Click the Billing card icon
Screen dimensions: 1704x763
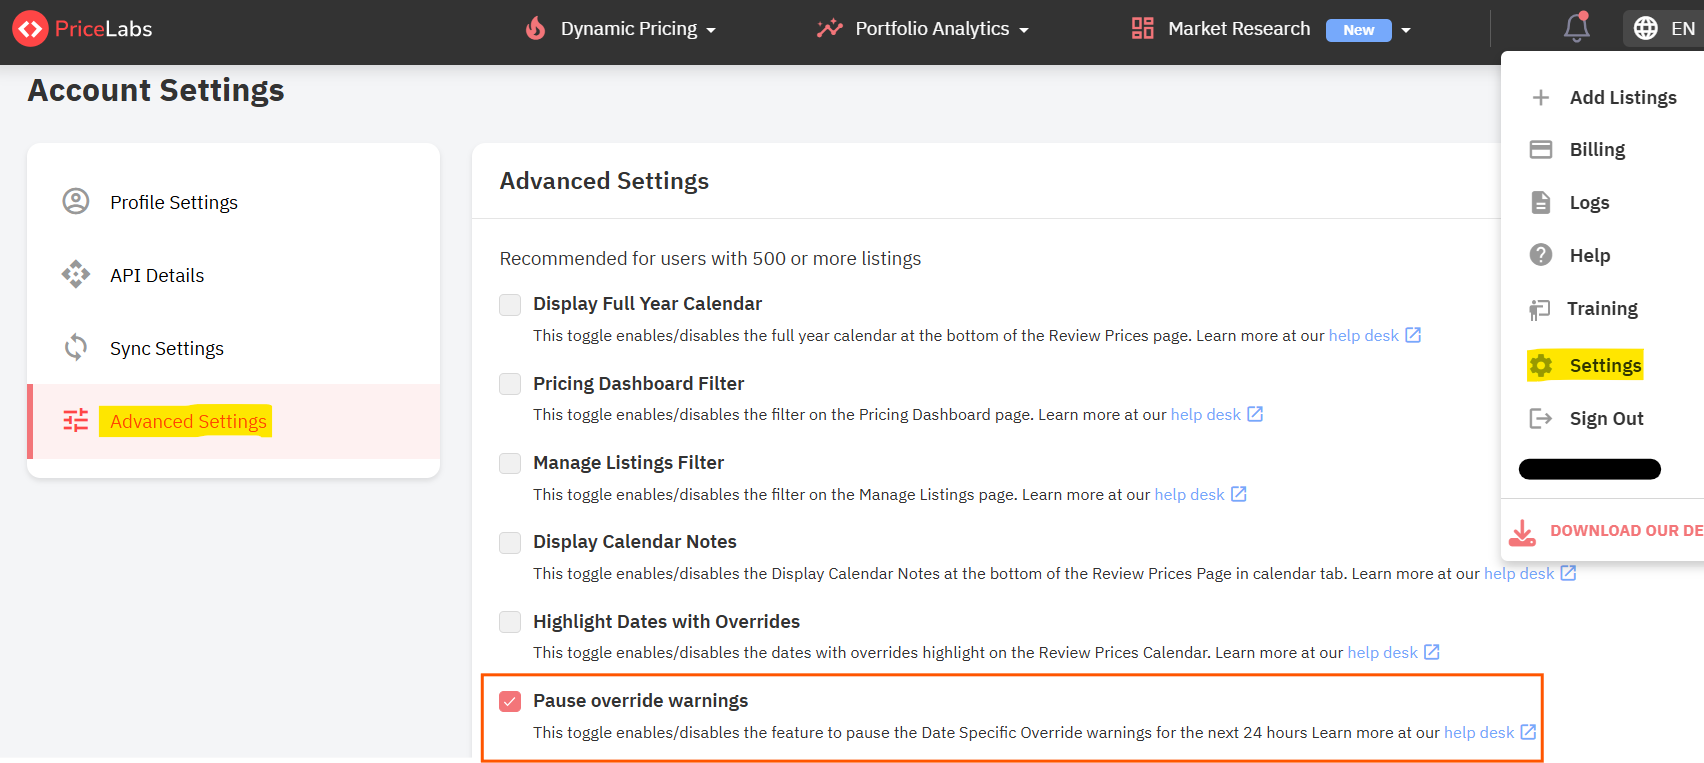click(1541, 150)
